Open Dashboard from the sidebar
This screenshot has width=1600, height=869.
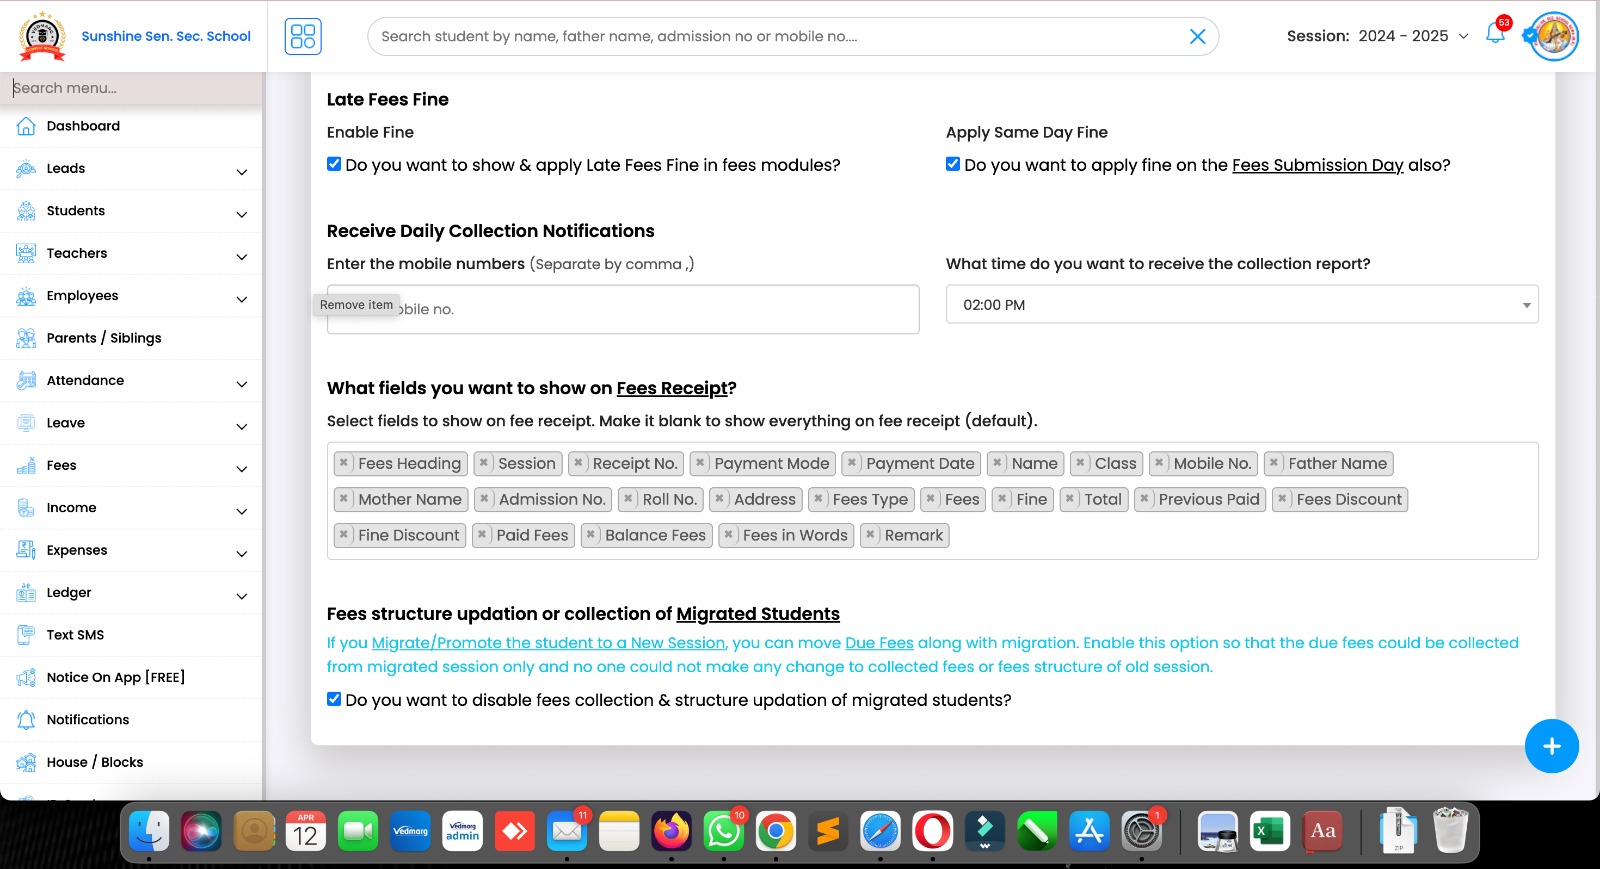(83, 126)
